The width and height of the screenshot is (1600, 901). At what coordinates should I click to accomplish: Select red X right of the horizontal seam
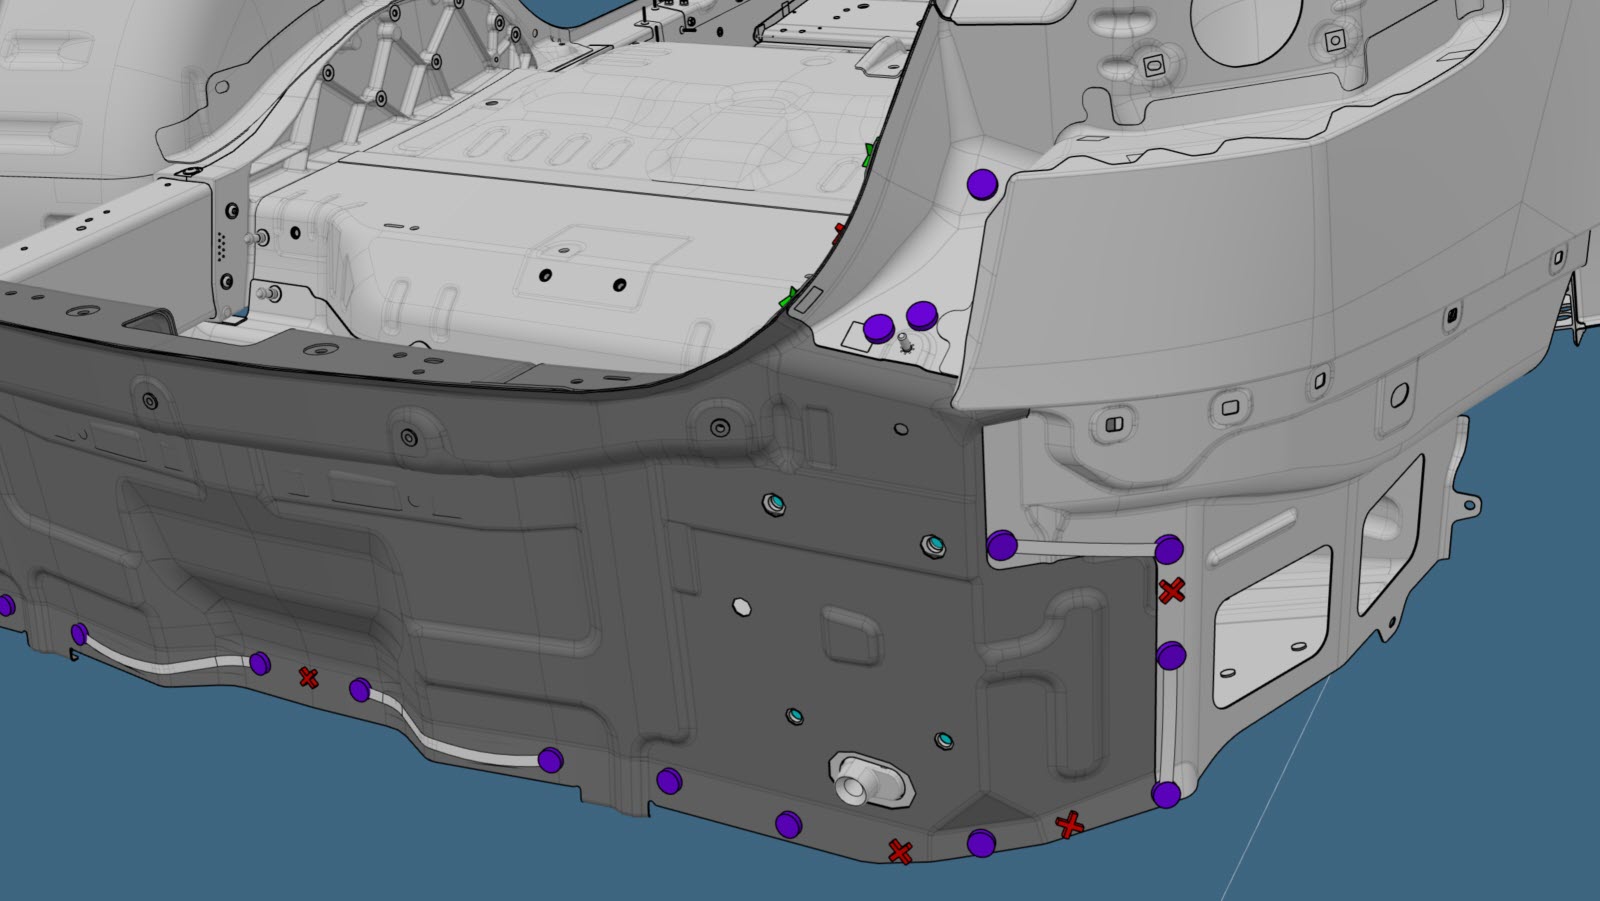point(1171,590)
